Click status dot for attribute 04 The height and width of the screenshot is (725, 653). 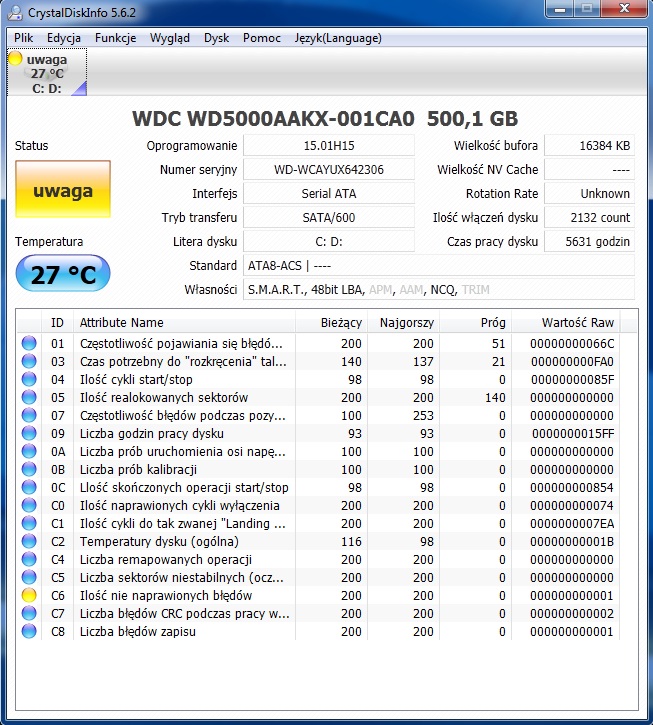[29, 379]
